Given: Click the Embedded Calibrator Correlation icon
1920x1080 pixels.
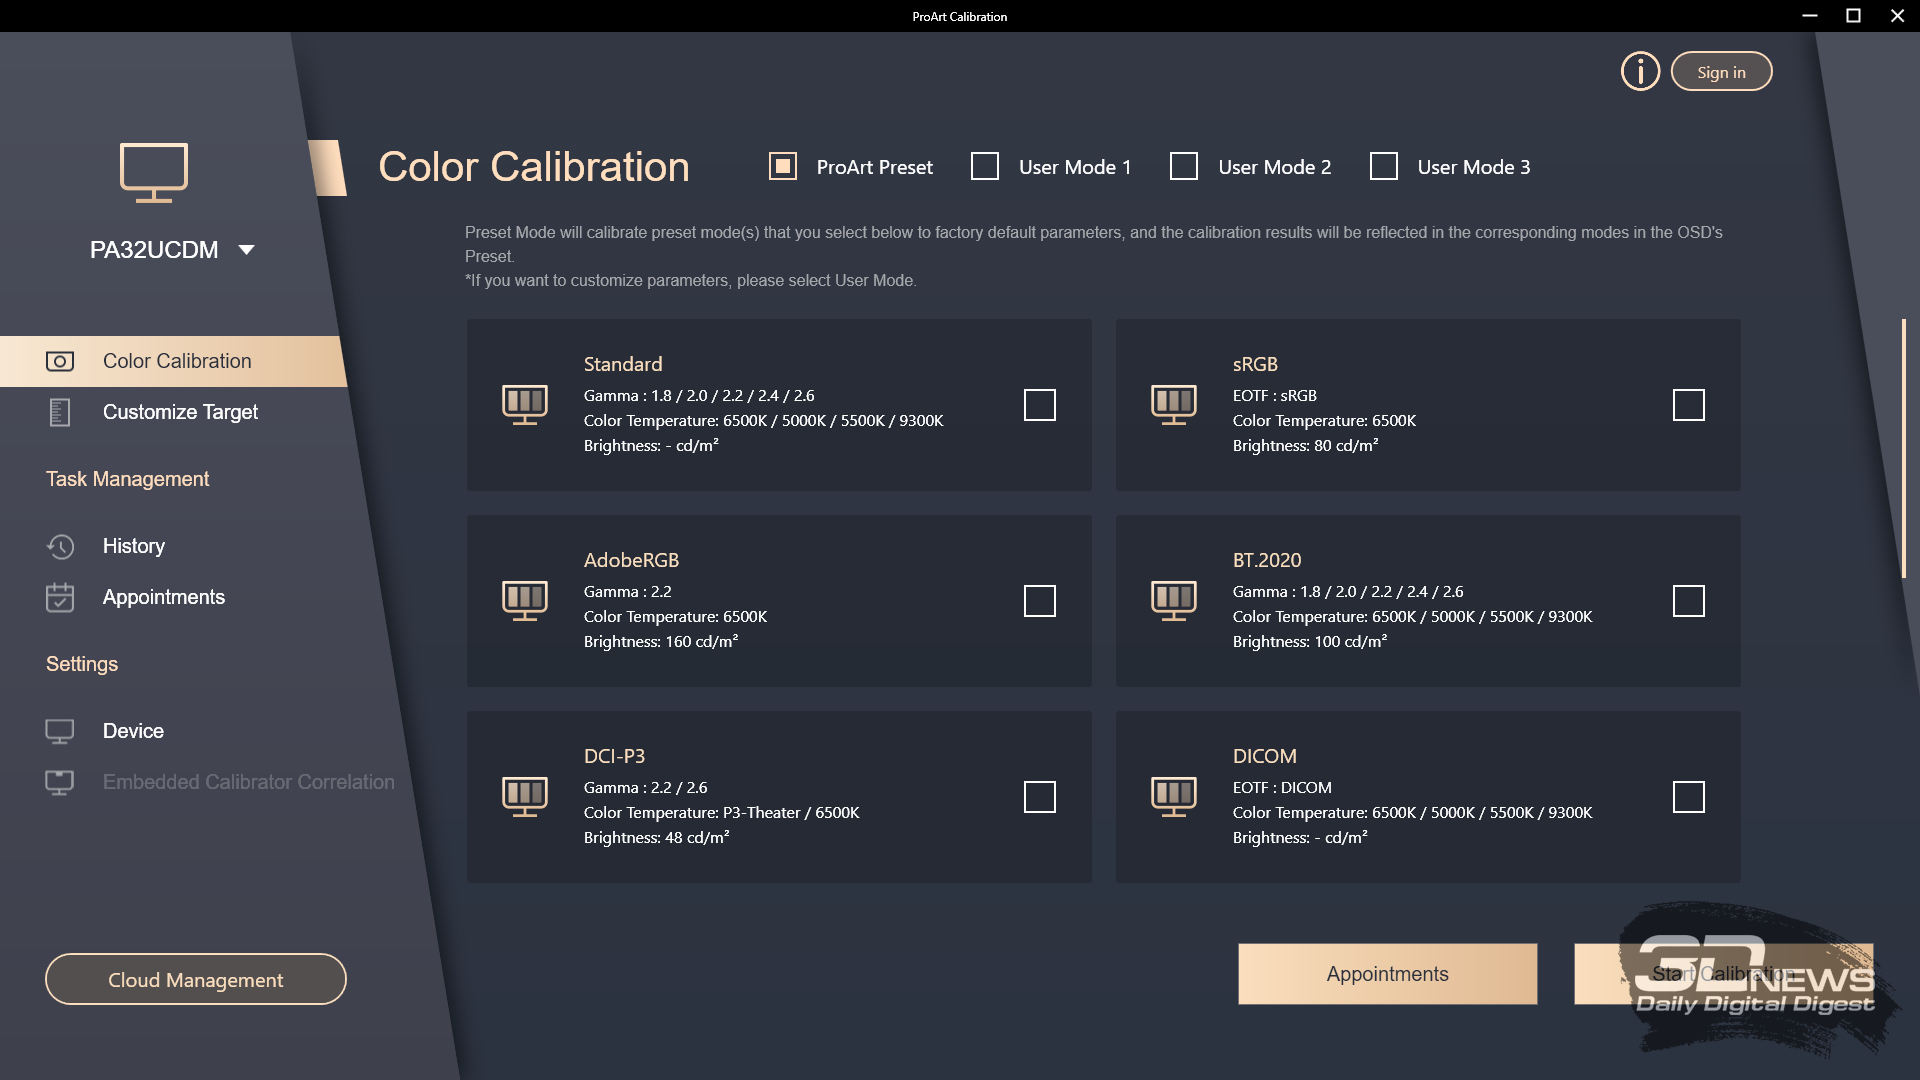Looking at the screenshot, I should point(60,782).
